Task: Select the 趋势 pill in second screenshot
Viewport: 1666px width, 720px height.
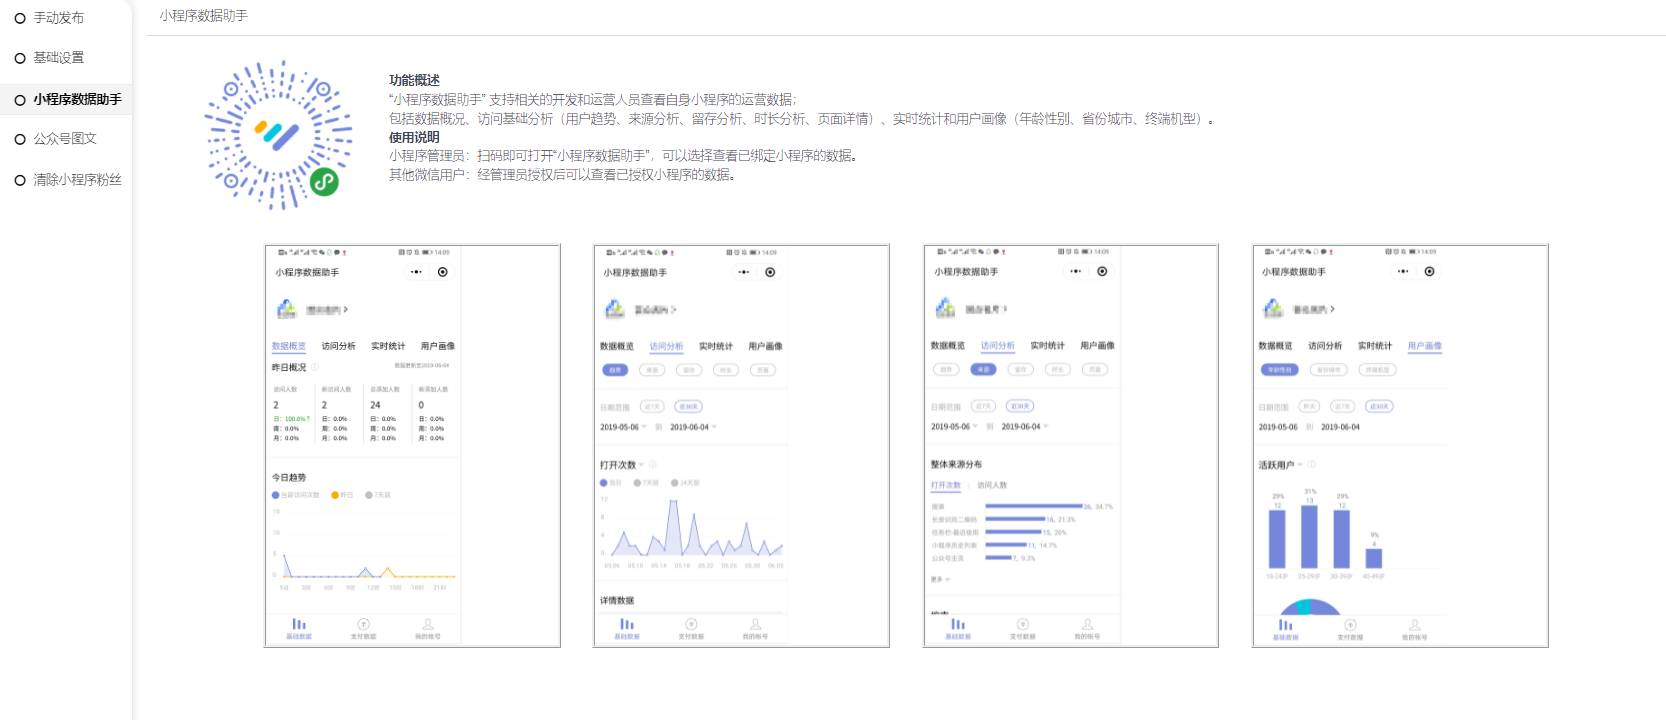Action: [x=615, y=370]
